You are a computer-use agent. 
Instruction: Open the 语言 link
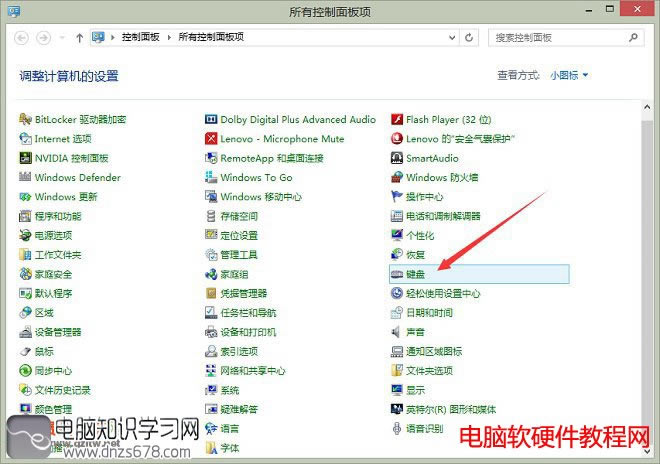(x=230, y=429)
